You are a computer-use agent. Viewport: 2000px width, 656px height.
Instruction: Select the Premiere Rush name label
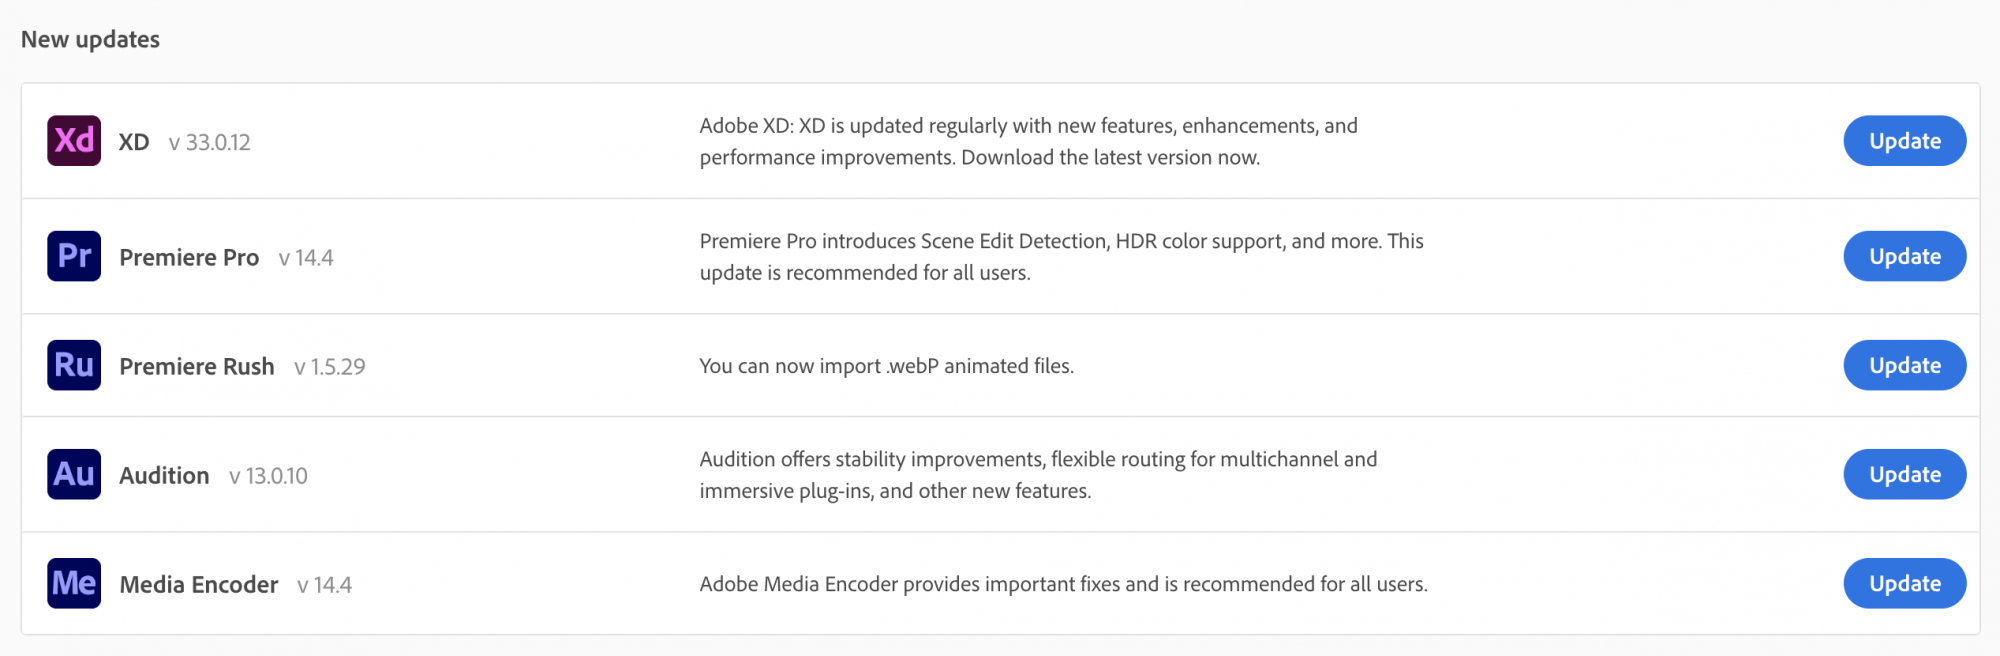[x=197, y=366]
